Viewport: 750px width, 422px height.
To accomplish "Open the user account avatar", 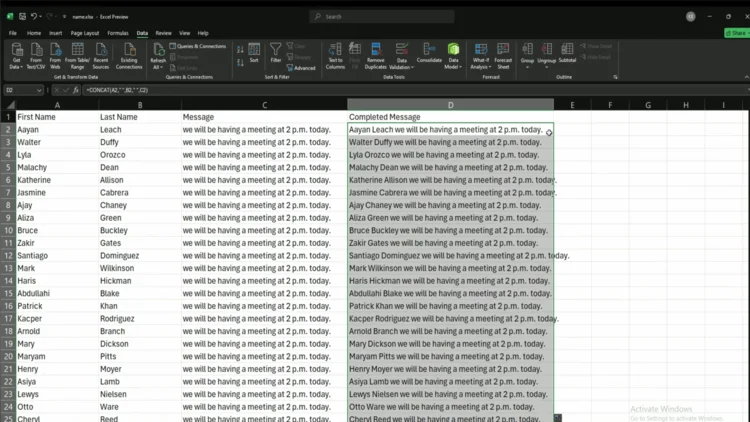I will [x=690, y=17].
